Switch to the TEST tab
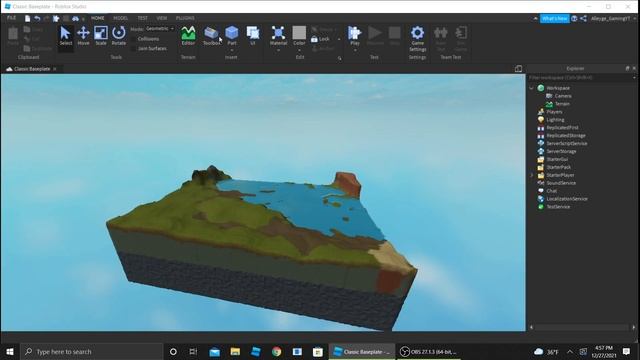 click(142, 18)
